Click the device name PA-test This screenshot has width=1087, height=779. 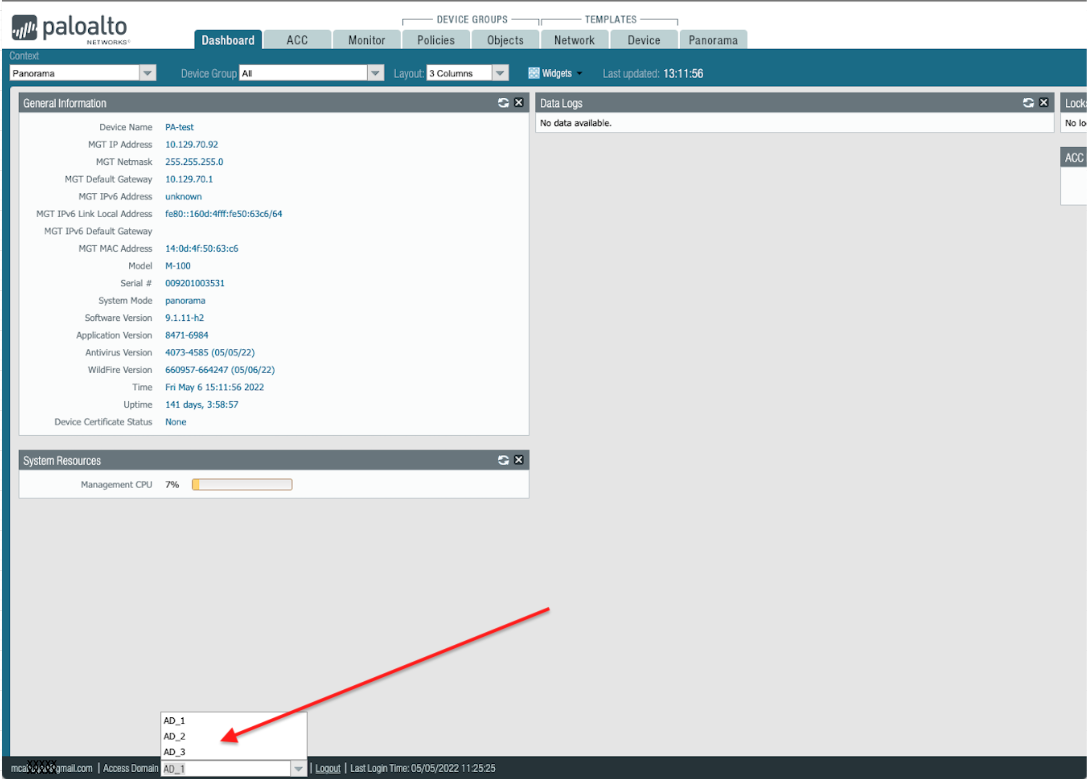(180, 128)
